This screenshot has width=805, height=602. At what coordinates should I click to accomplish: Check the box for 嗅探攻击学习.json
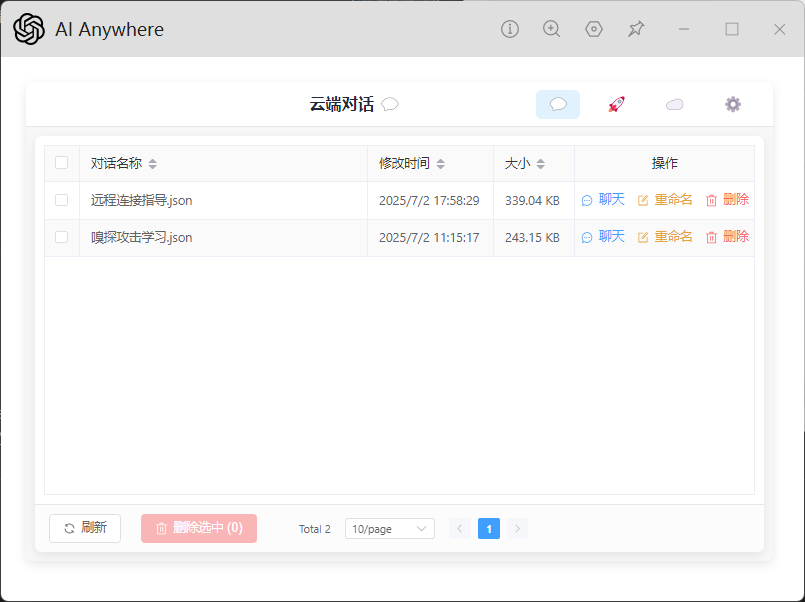tap(62, 237)
